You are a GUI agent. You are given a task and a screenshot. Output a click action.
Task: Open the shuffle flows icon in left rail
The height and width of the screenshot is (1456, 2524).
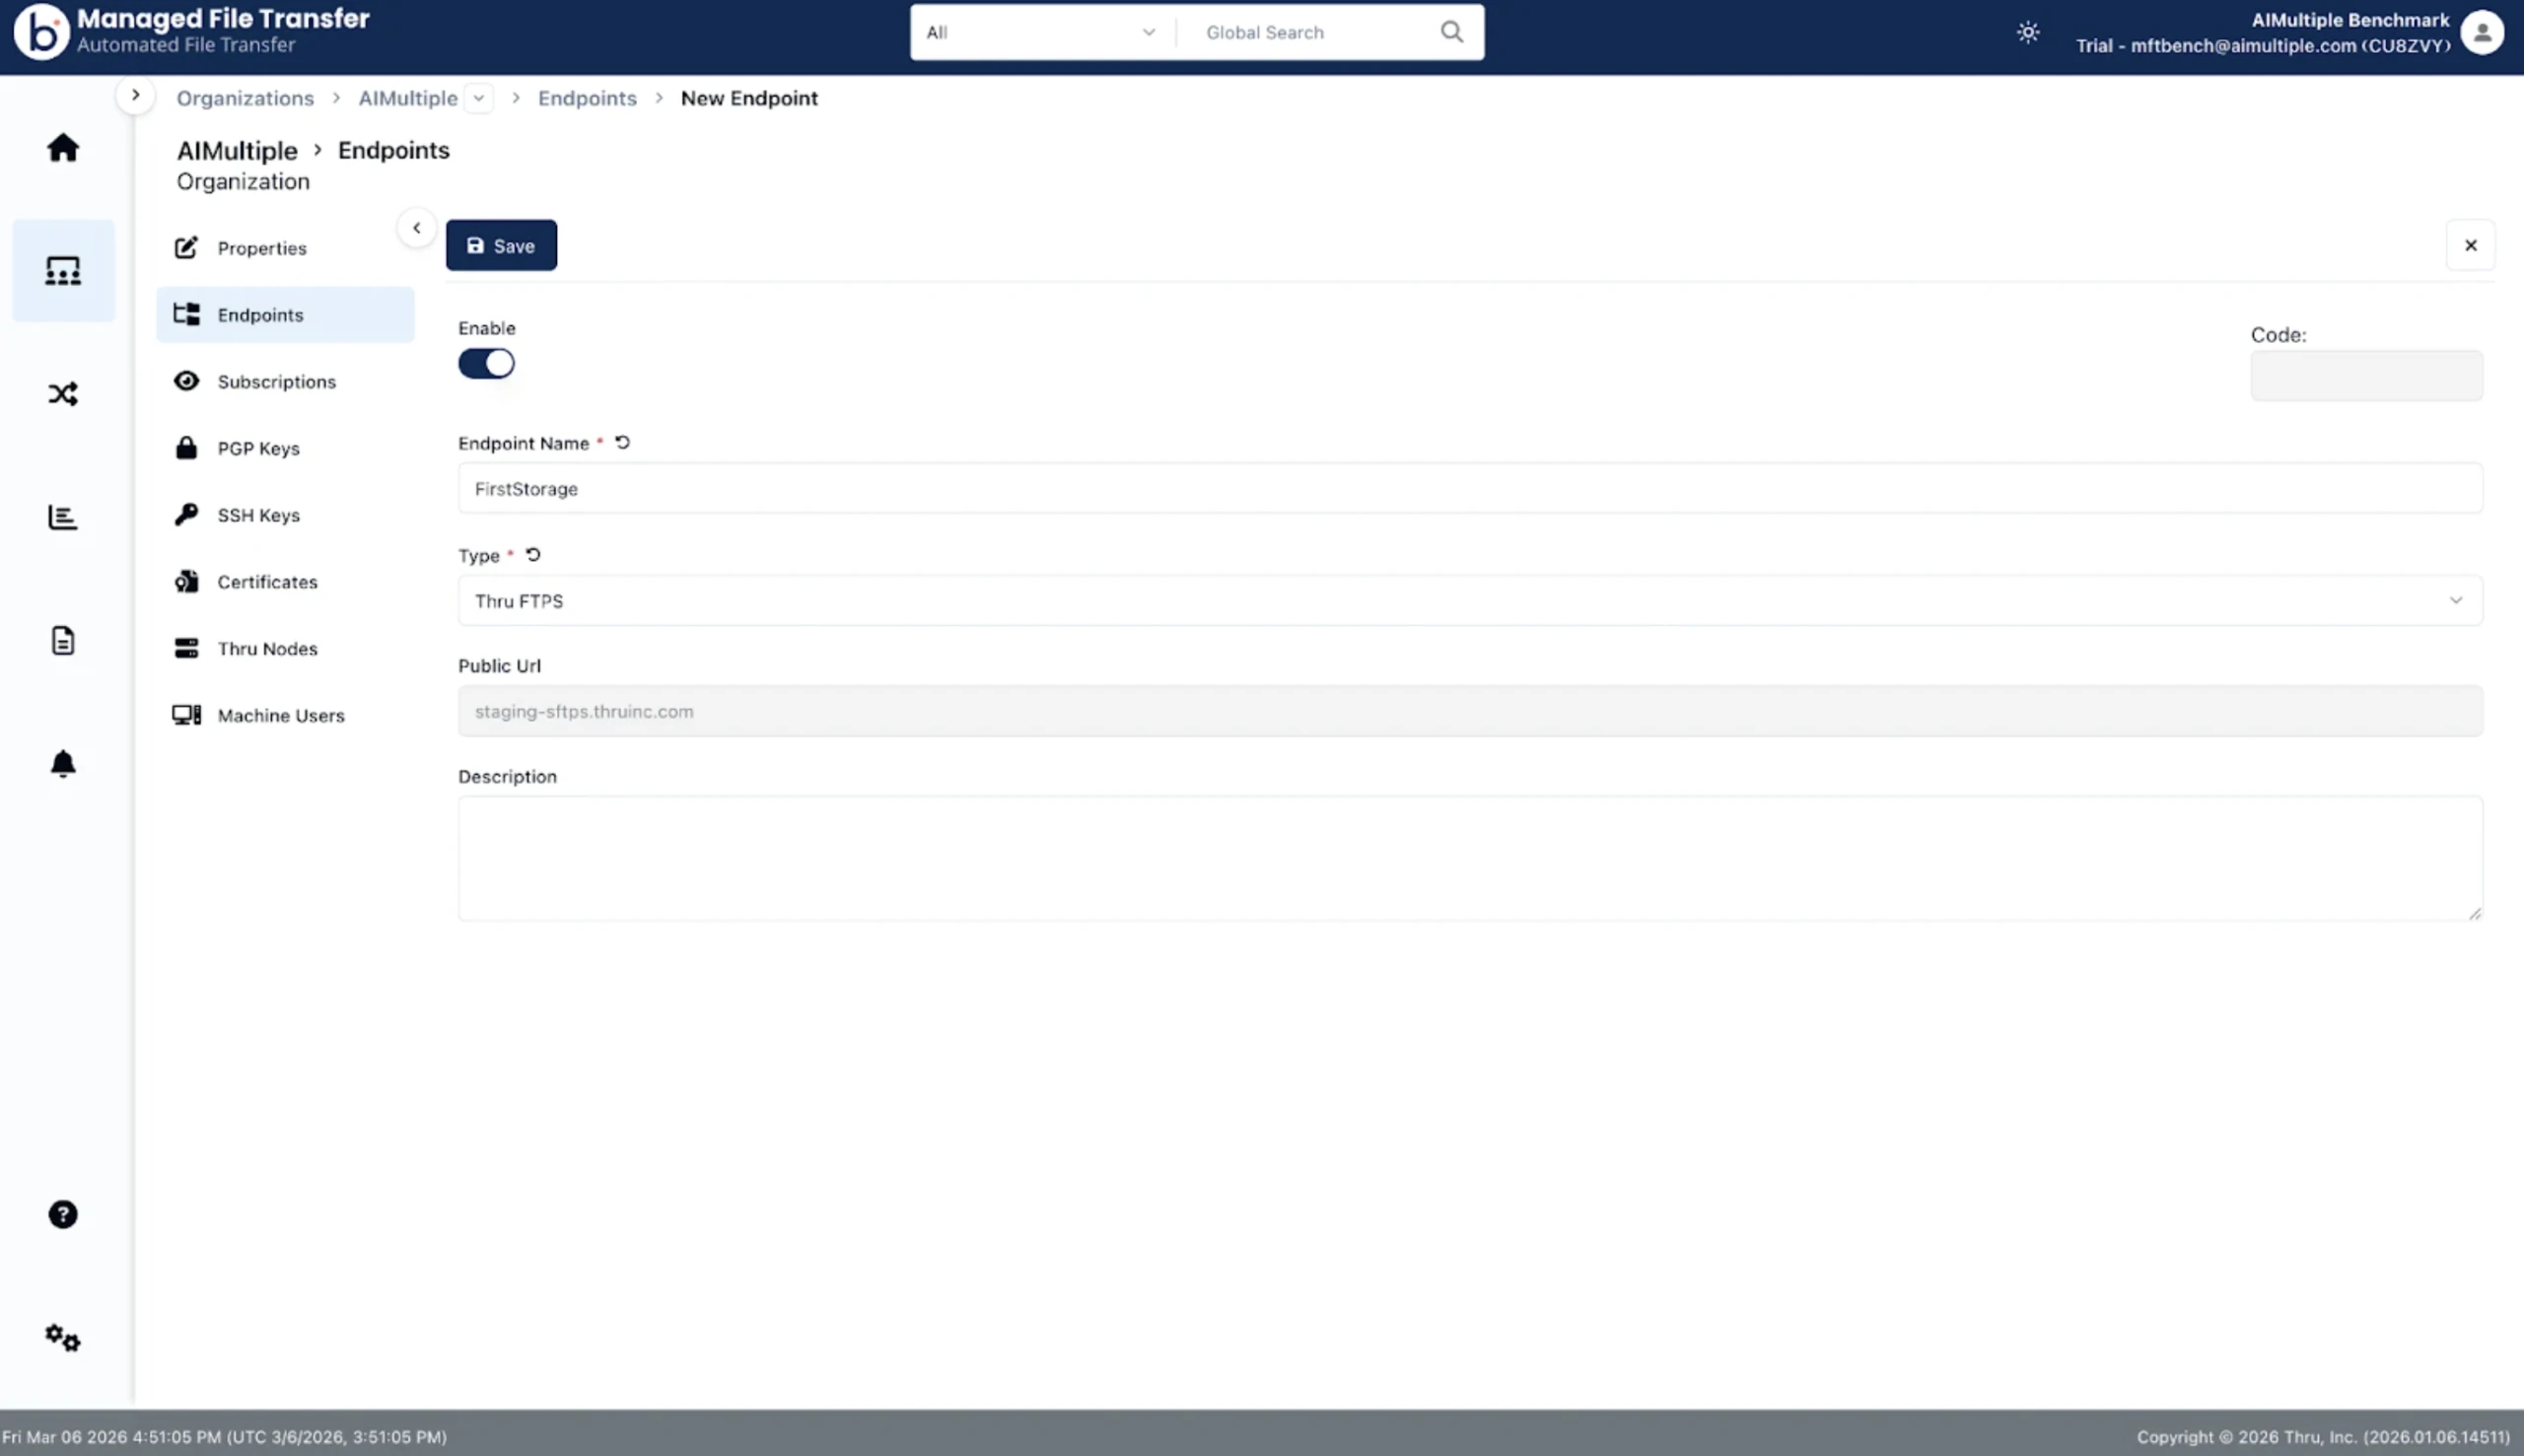tap(63, 394)
